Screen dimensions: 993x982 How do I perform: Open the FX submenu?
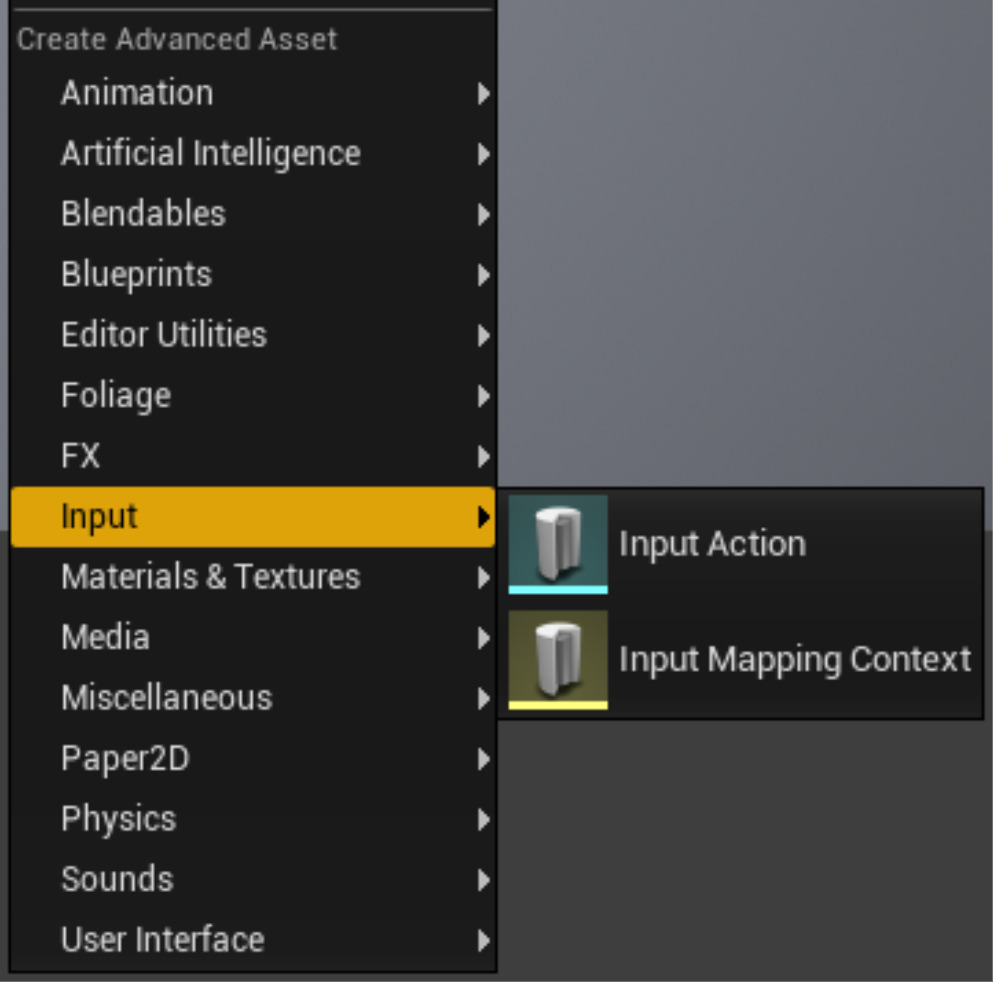pyautogui.click(x=253, y=456)
